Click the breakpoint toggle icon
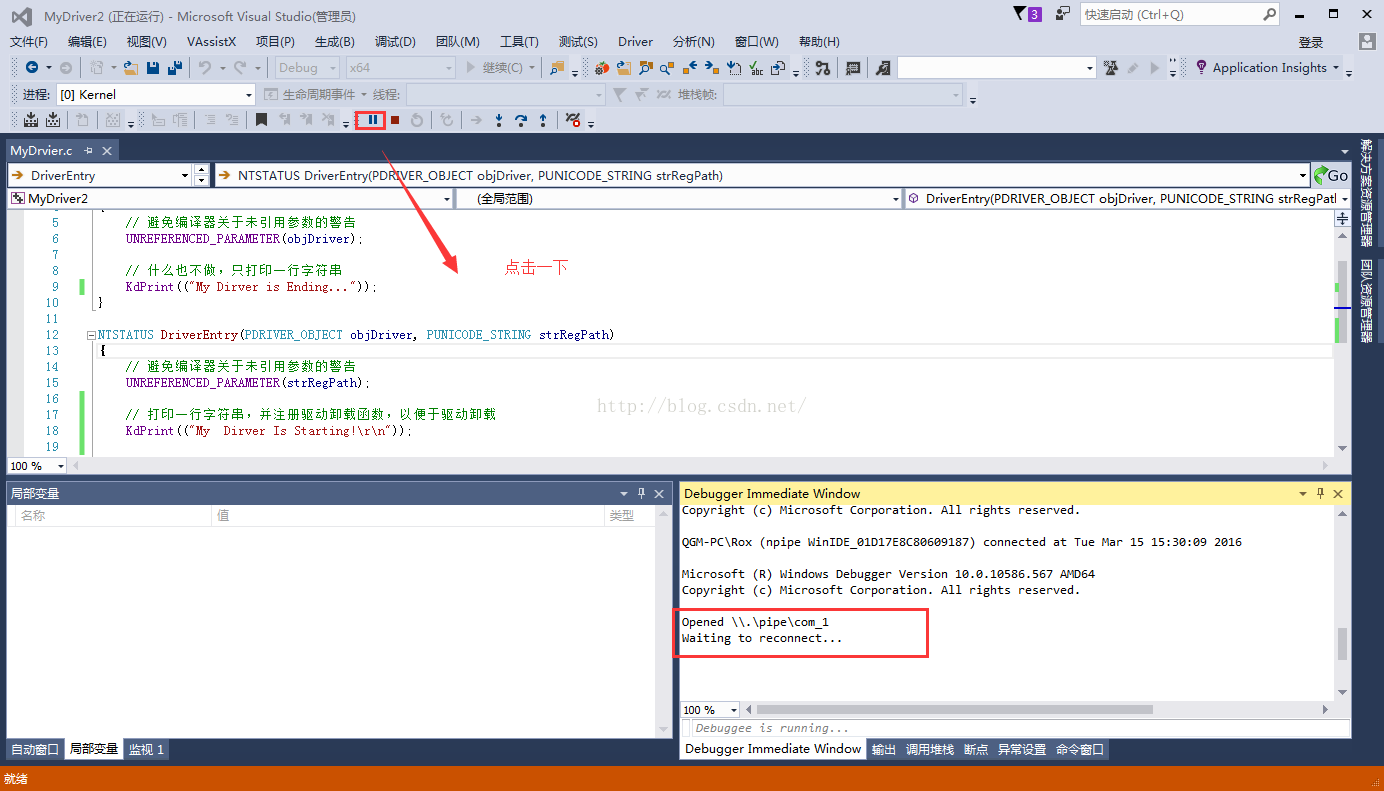This screenshot has width=1384, height=791. (573, 120)
